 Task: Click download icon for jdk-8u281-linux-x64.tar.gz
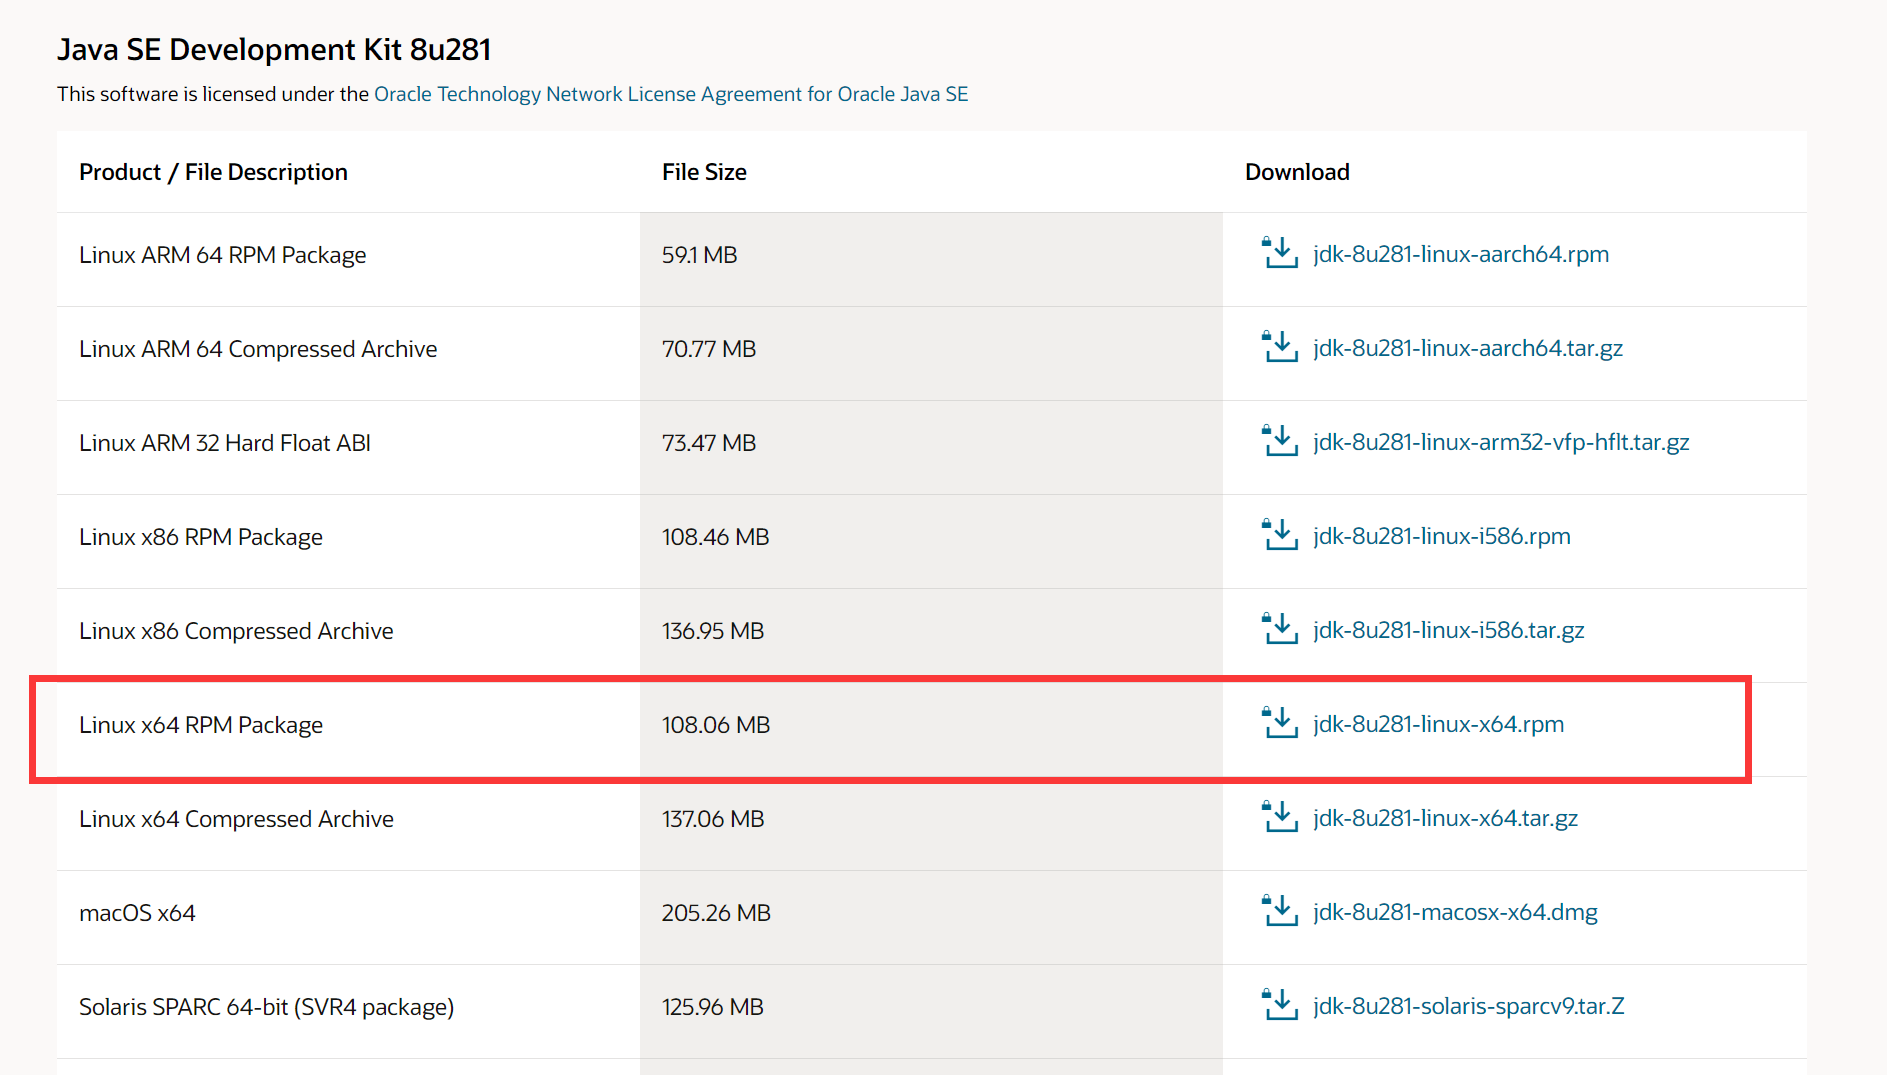pyautogui.click(x=1279, y=817)
